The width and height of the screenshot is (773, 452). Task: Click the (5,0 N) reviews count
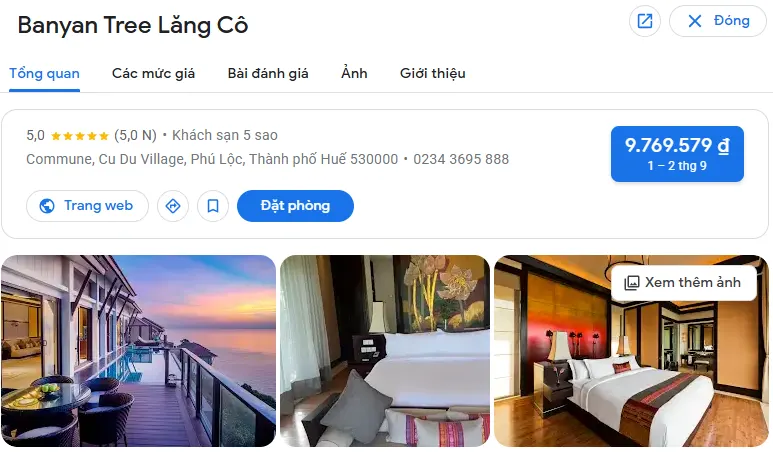(135, 135)
